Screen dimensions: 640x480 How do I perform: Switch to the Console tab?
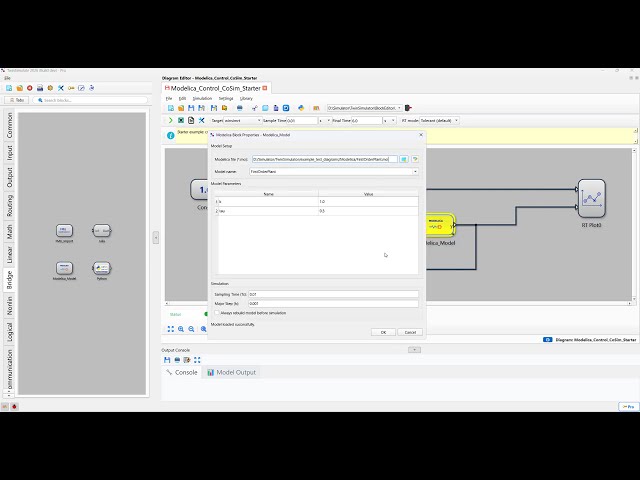[x=182, y=372]
